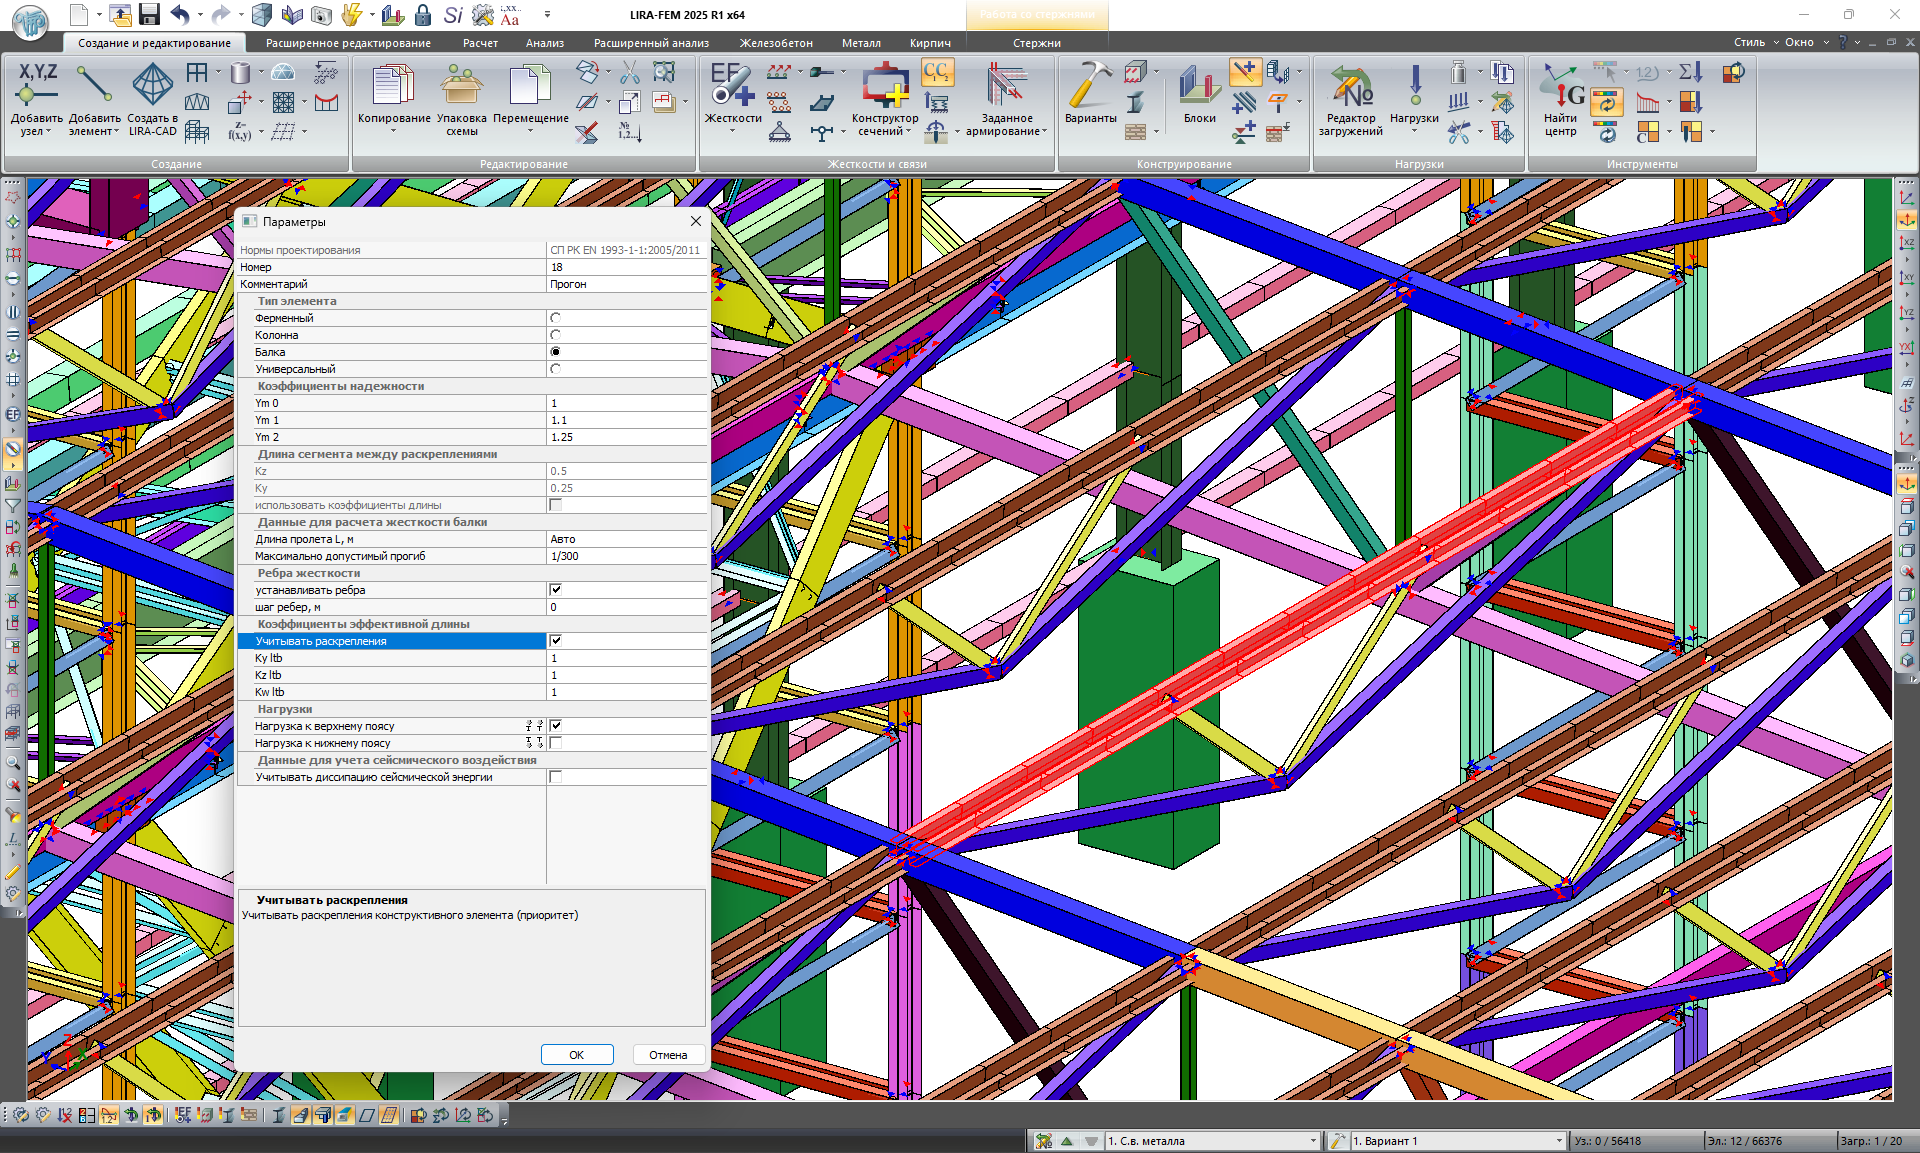Switch to the Железобетон ribbon tab
This screenshot has width=1920, height=1153.
(x=775, y=43)
